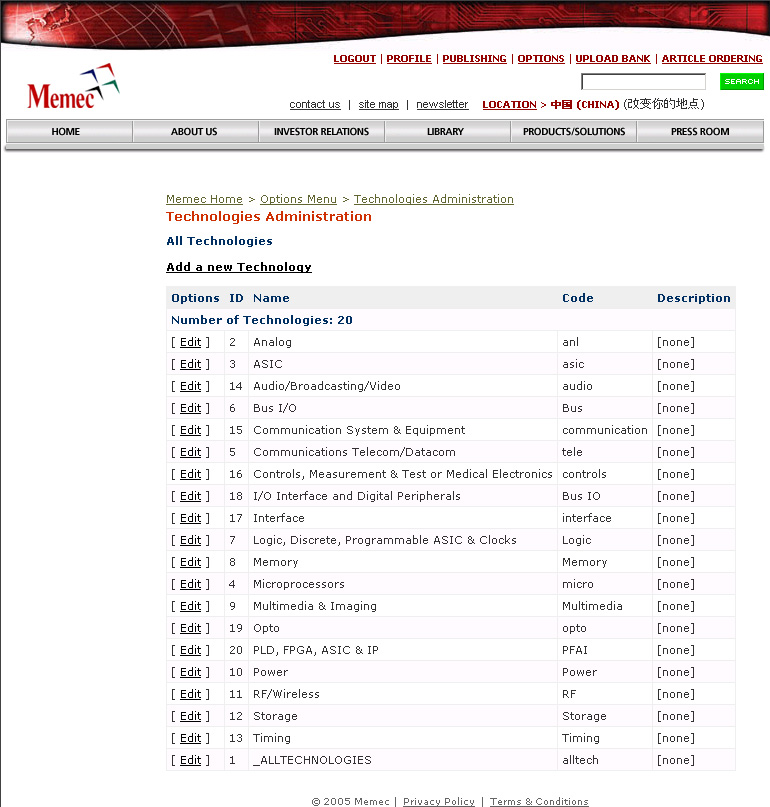Edit the Memory technology
This screenshot has width=770, height=807.
190,563
